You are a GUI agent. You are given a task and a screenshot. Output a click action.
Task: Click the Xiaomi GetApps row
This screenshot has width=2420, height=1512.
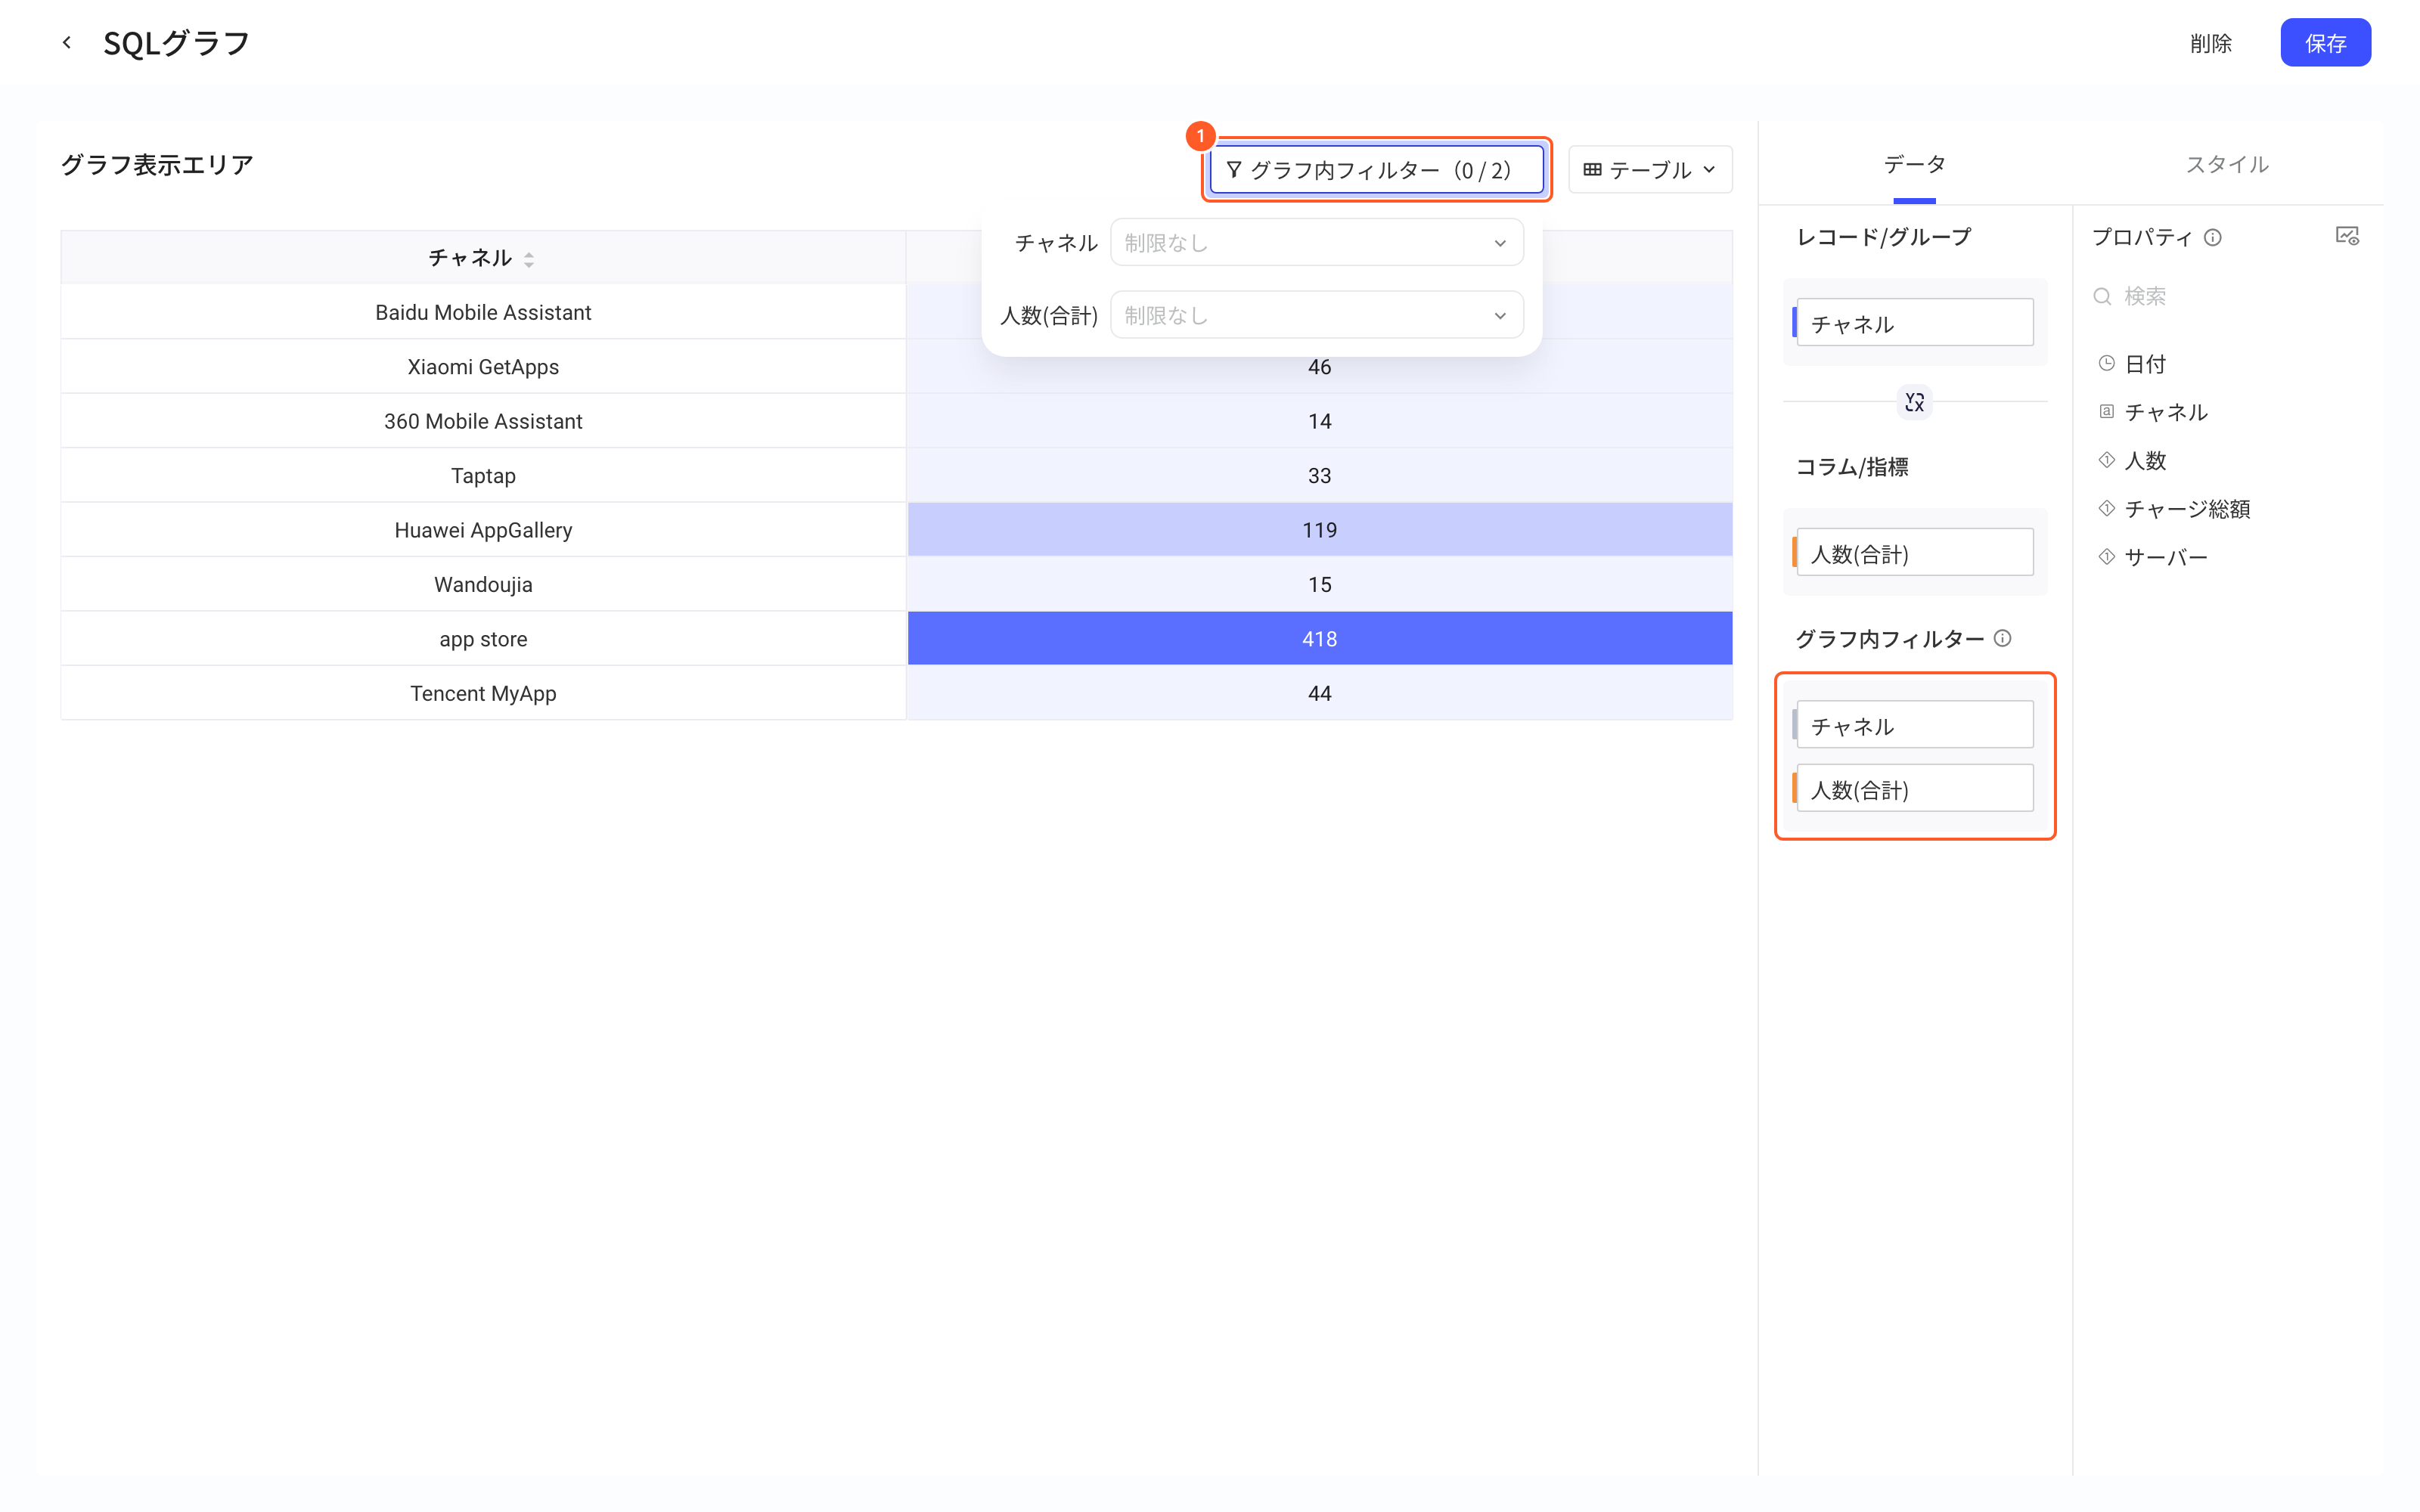coord(896,367)
